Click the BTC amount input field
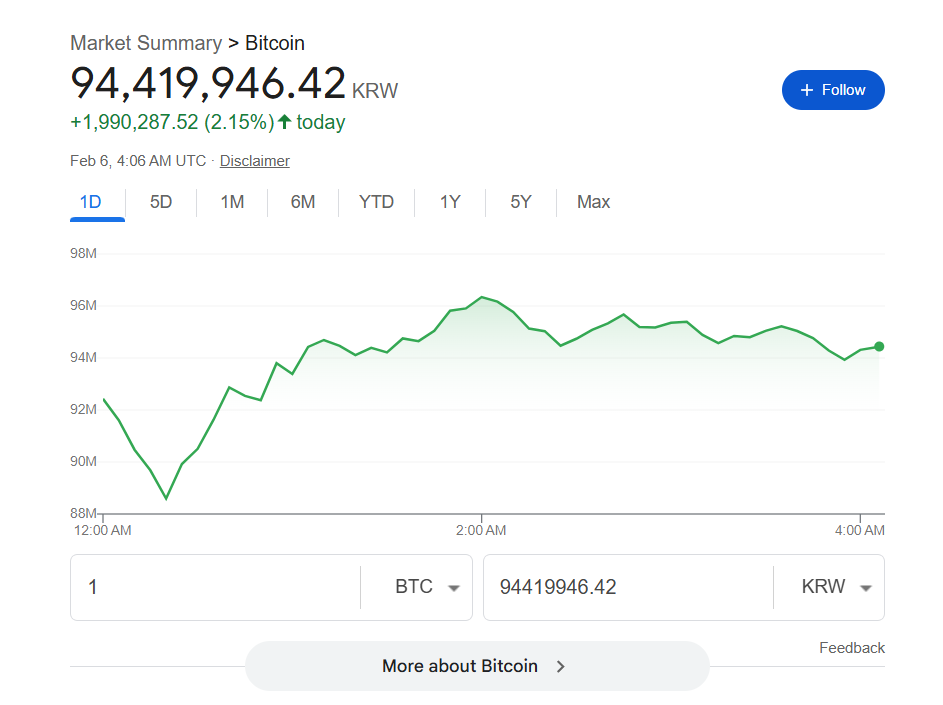The height and width of the screenshot is (705, 943). (x=215, y=587)
